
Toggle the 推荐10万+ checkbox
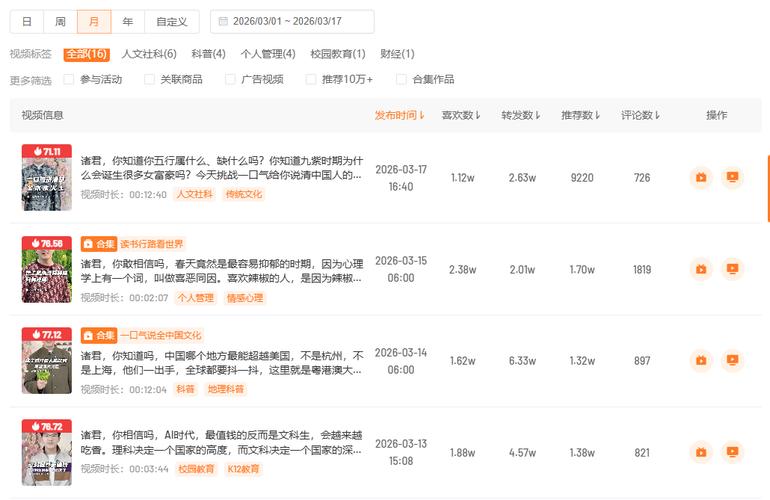pyautogui.click(x=311, y=79)
